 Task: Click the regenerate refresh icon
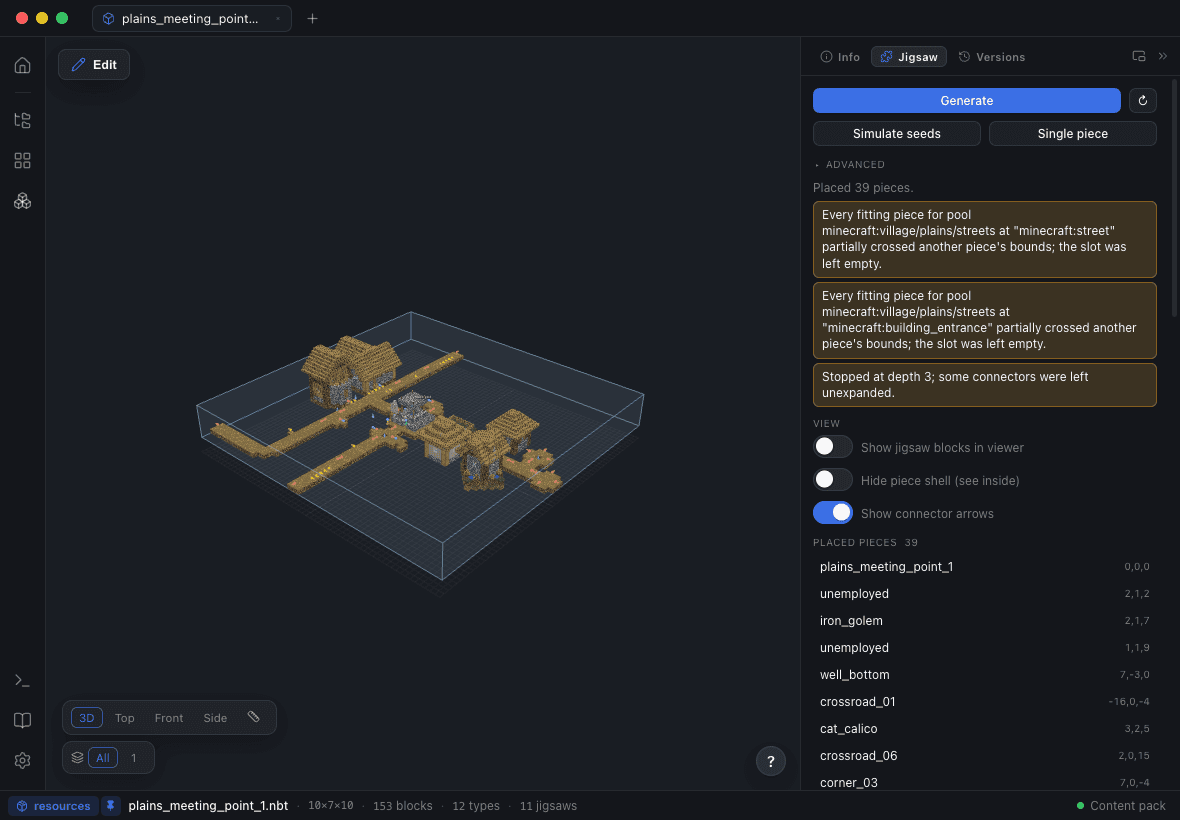(1142, 100)
